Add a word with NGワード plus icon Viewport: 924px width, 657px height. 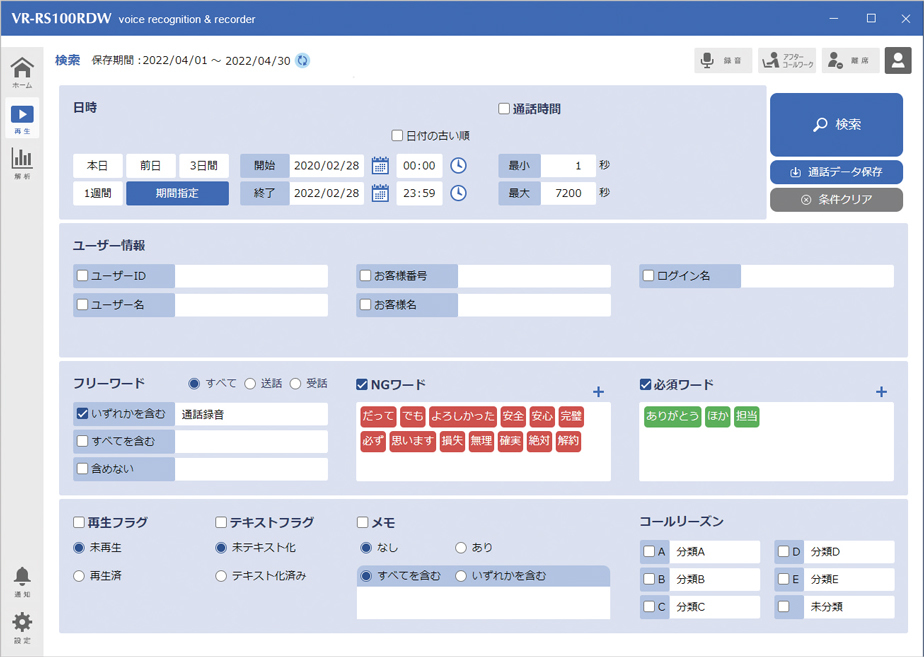pyautogui.click(x=599, y=392)
